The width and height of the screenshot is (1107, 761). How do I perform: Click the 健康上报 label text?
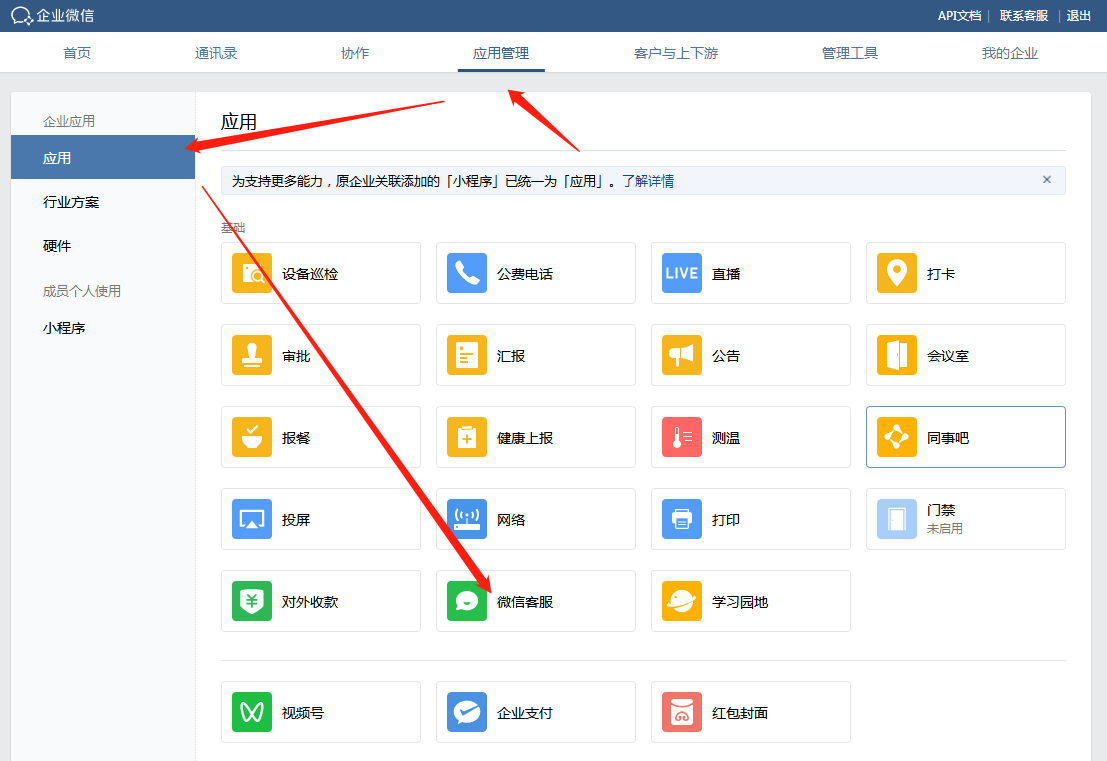(x=525, y=438)
